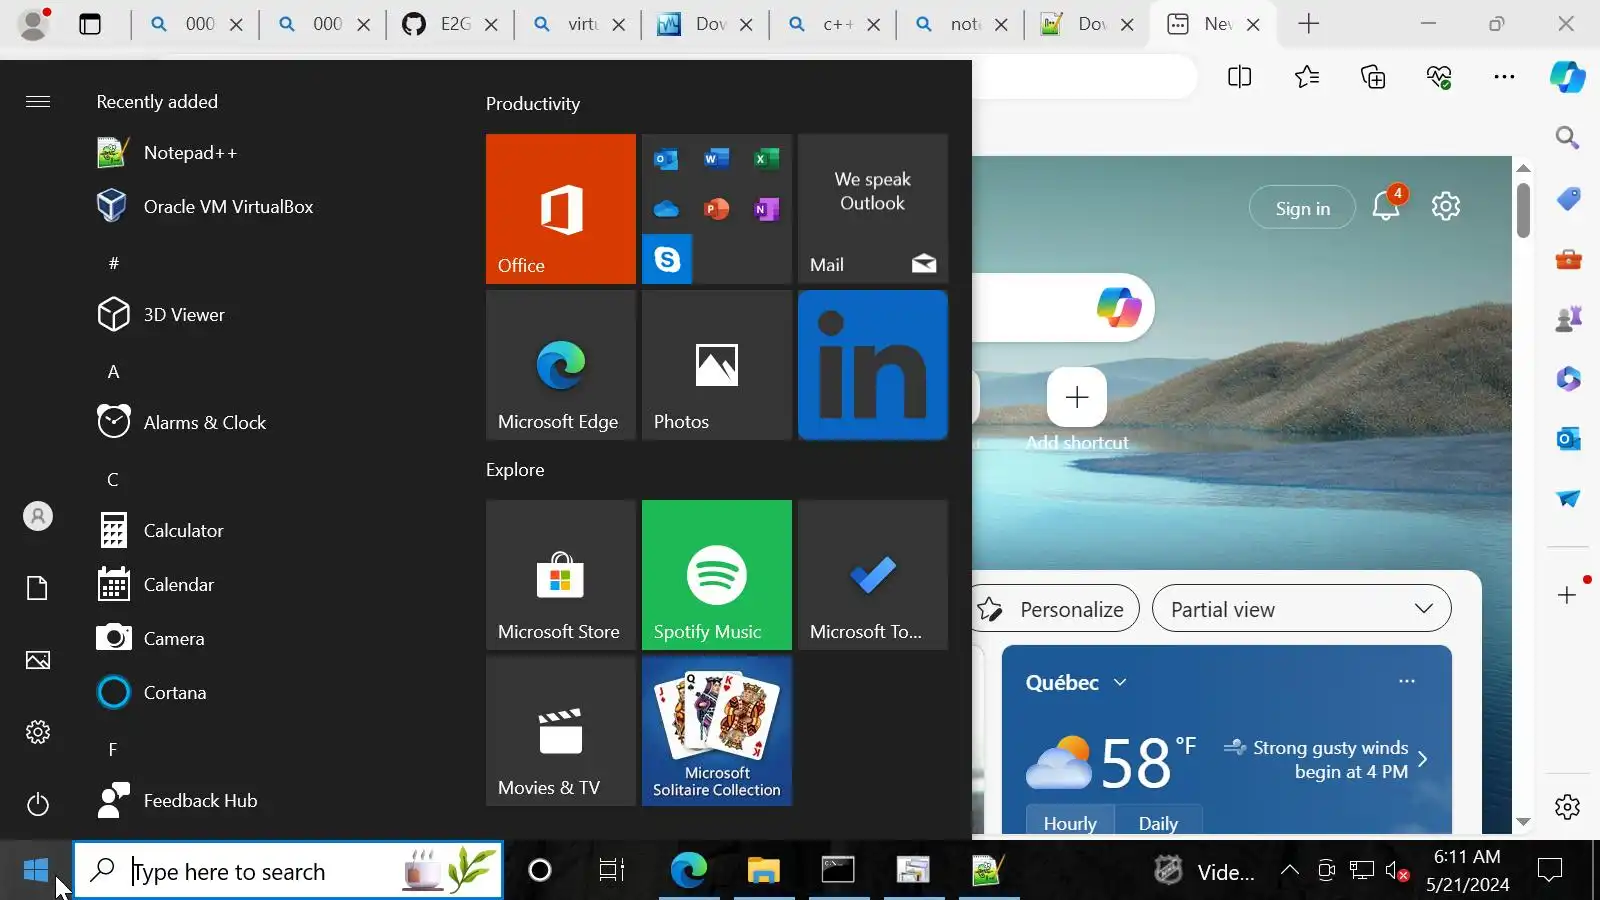Open Command Prompt from the taskbar

coord(838,871)
